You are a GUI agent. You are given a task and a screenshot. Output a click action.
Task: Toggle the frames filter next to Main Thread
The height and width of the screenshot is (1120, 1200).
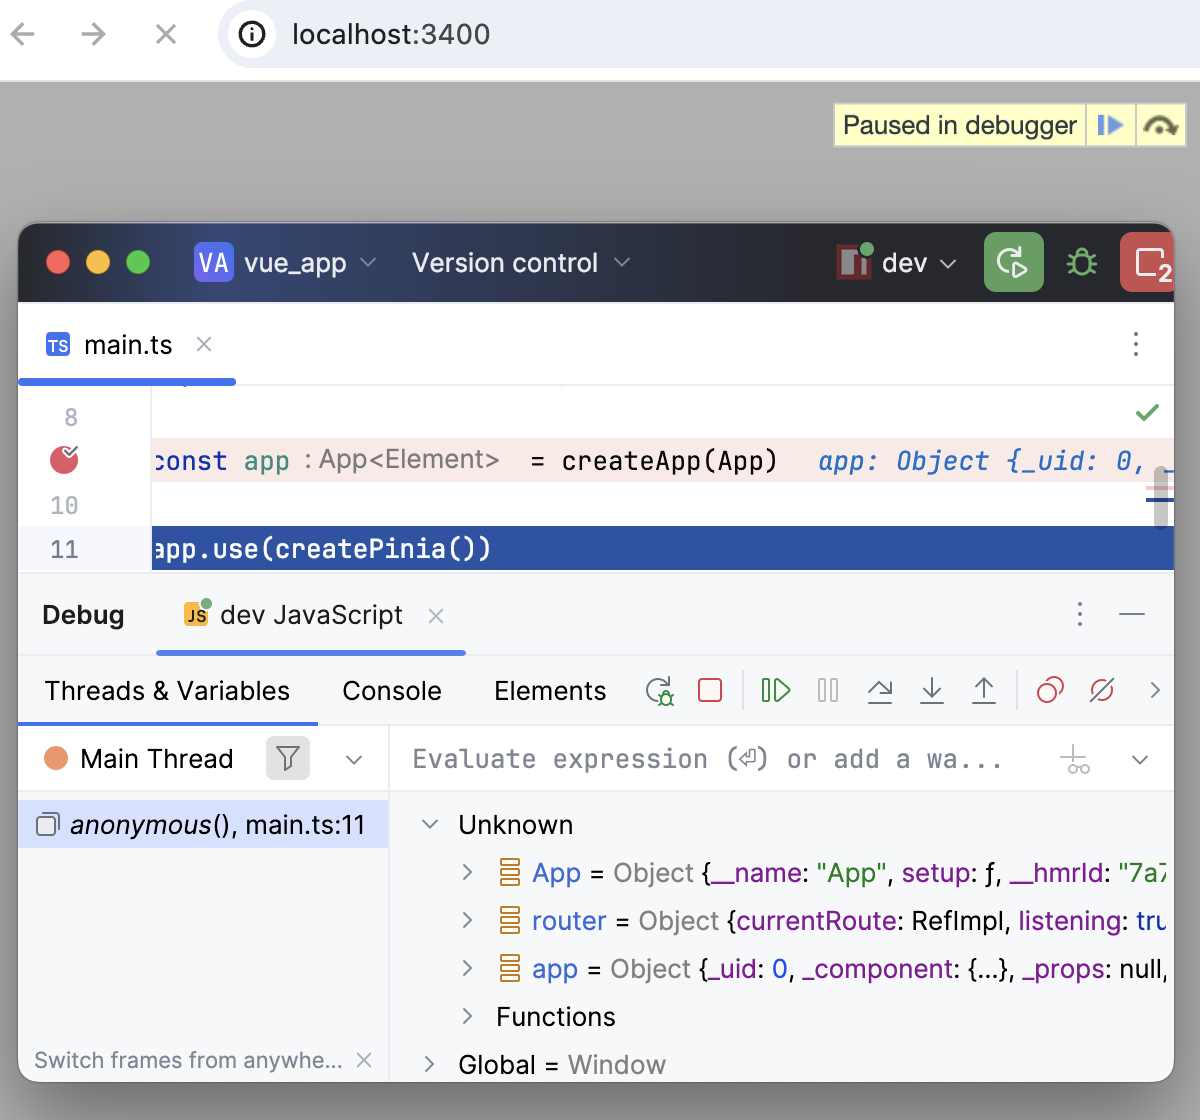287,759
